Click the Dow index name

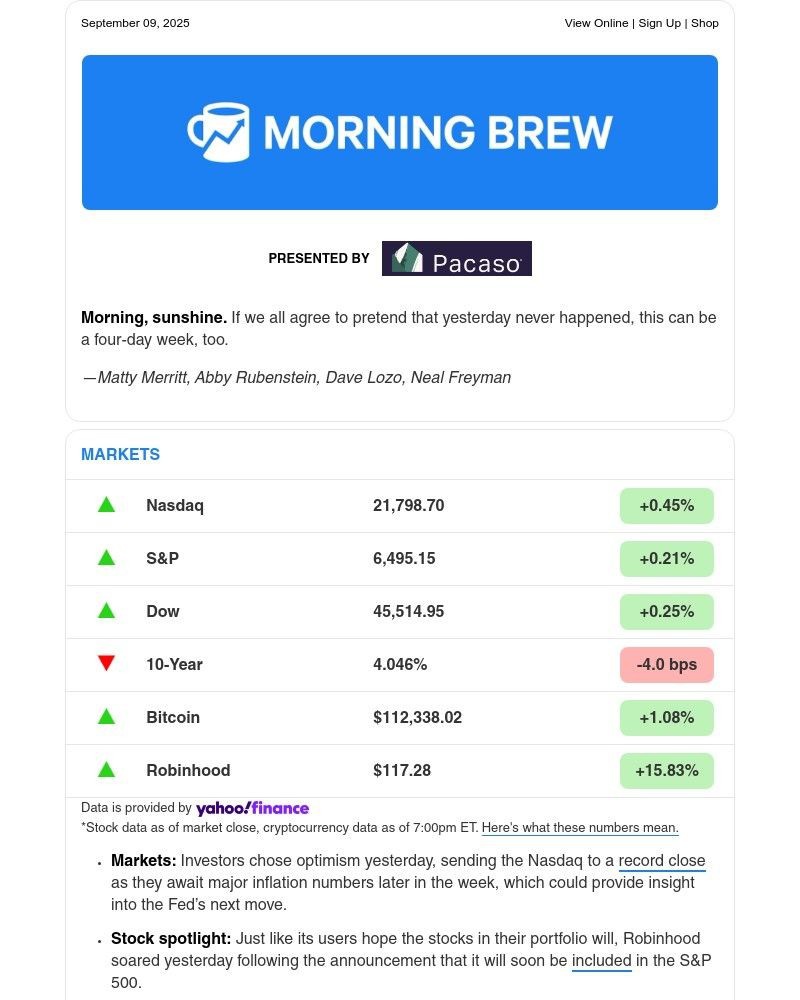tap(163, 612)
